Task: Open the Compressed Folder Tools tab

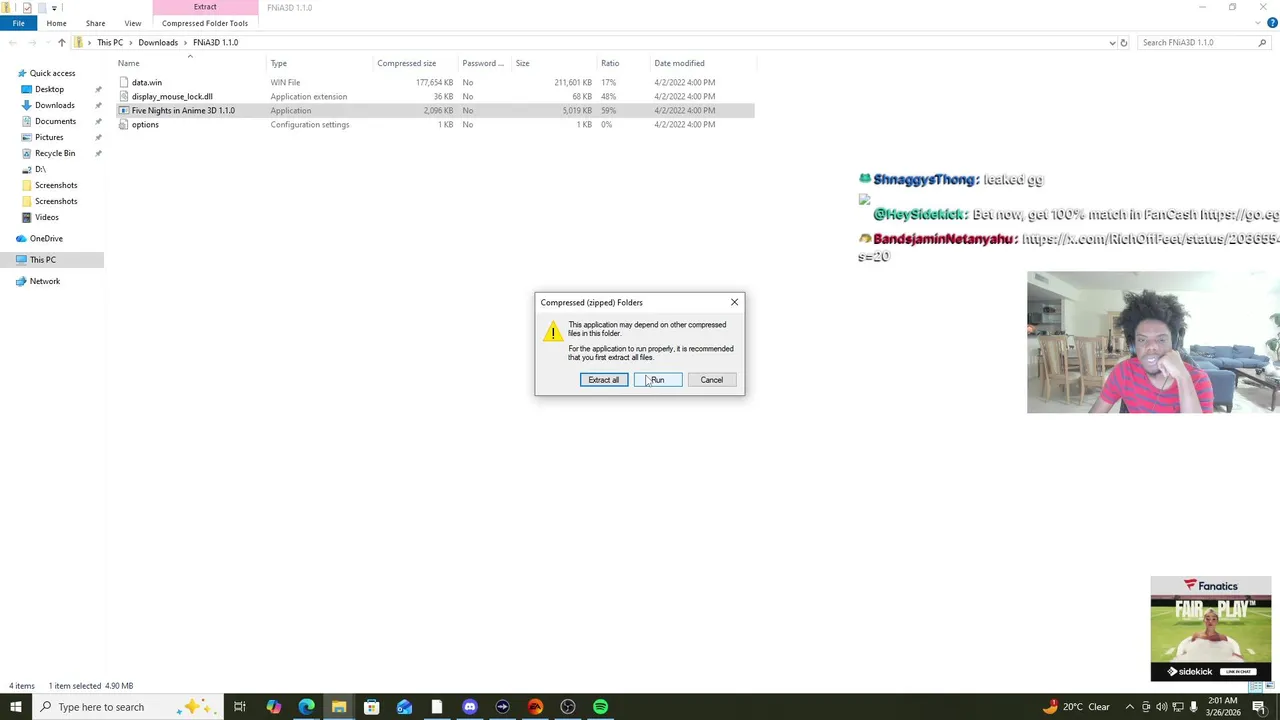Action: click(x=205, y=23)
